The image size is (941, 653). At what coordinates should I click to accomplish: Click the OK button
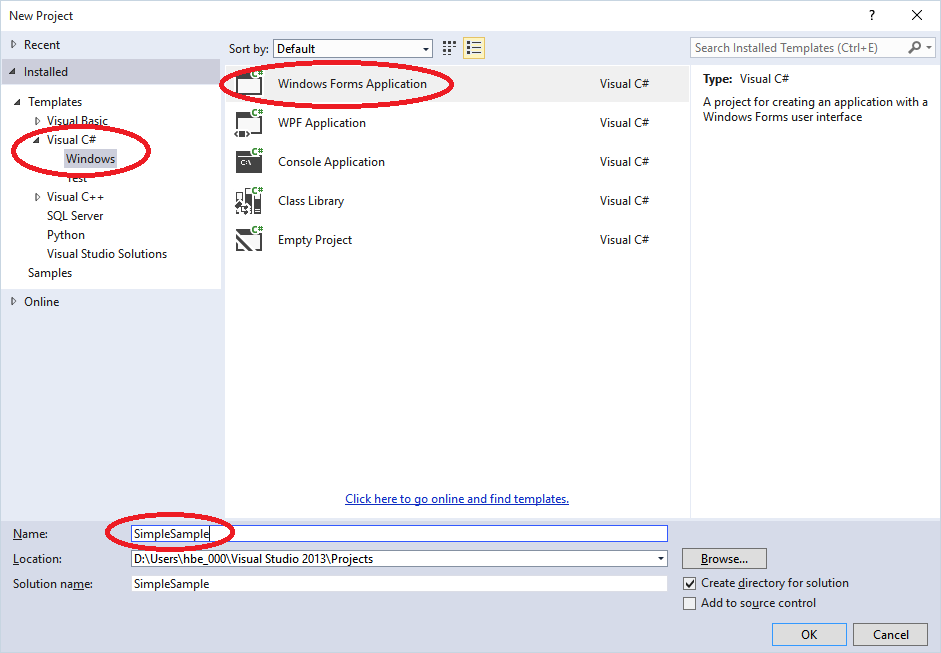[x=809, y=634]
